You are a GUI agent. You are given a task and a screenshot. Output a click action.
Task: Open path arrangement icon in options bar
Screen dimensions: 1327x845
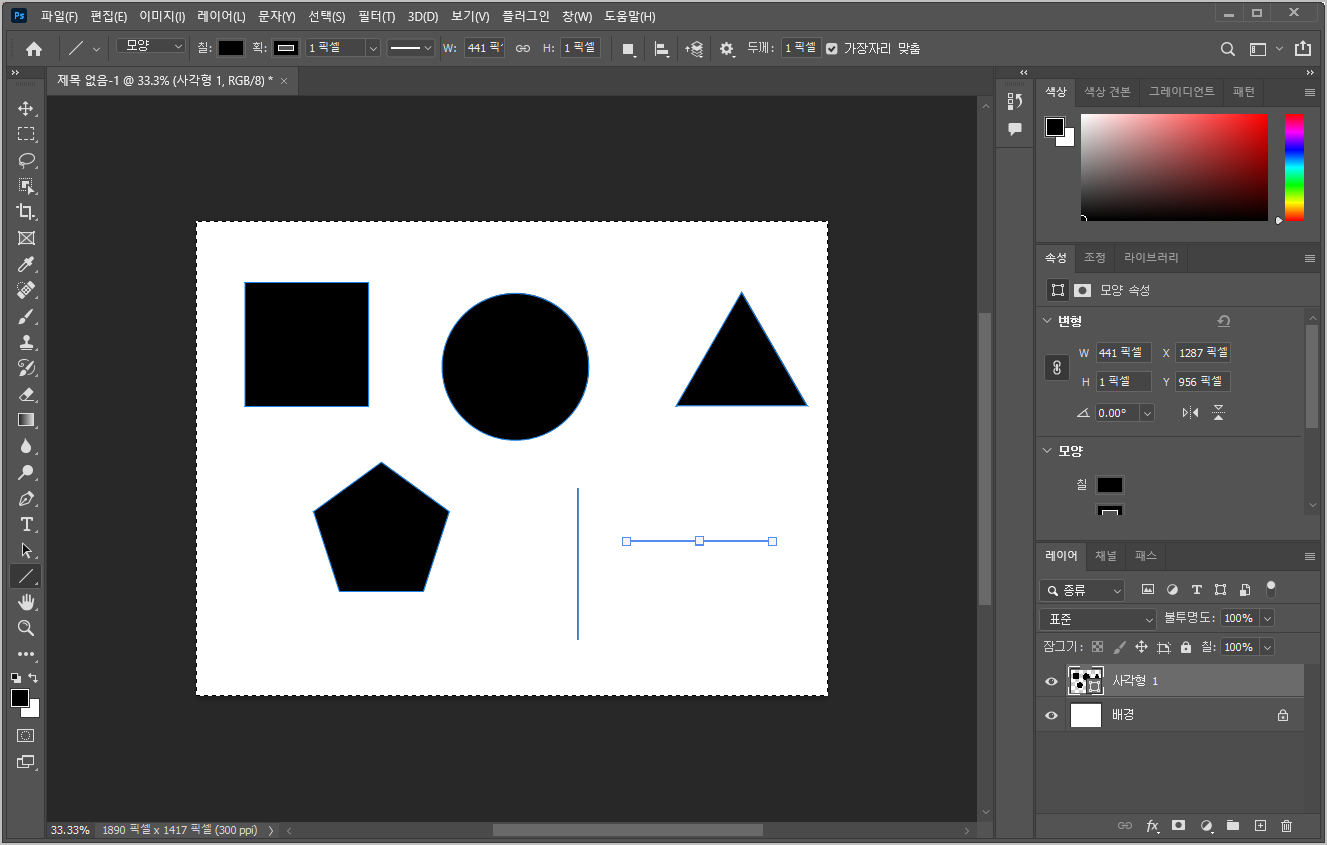(x=694, y=48)
